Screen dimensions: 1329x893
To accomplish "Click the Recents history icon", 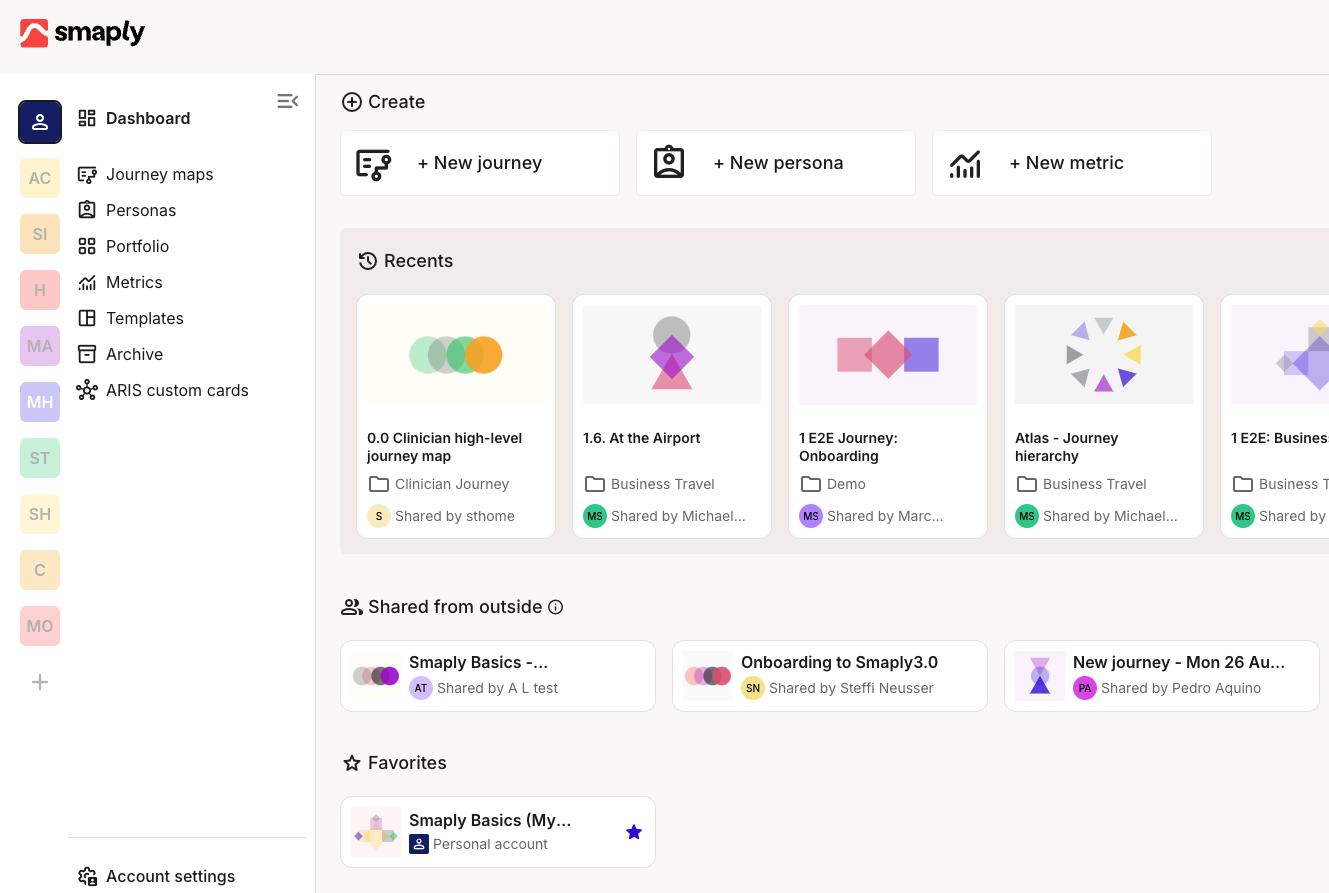I will 368,261.
